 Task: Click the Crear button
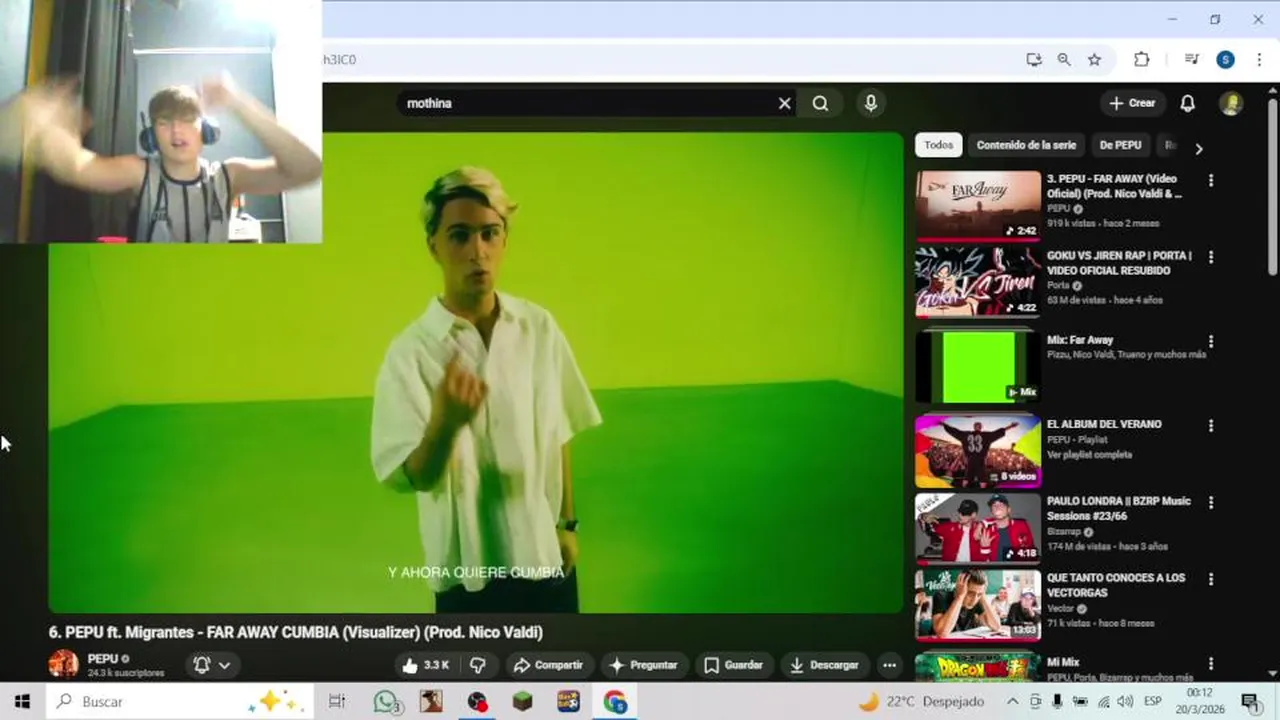coord(1132,103)
